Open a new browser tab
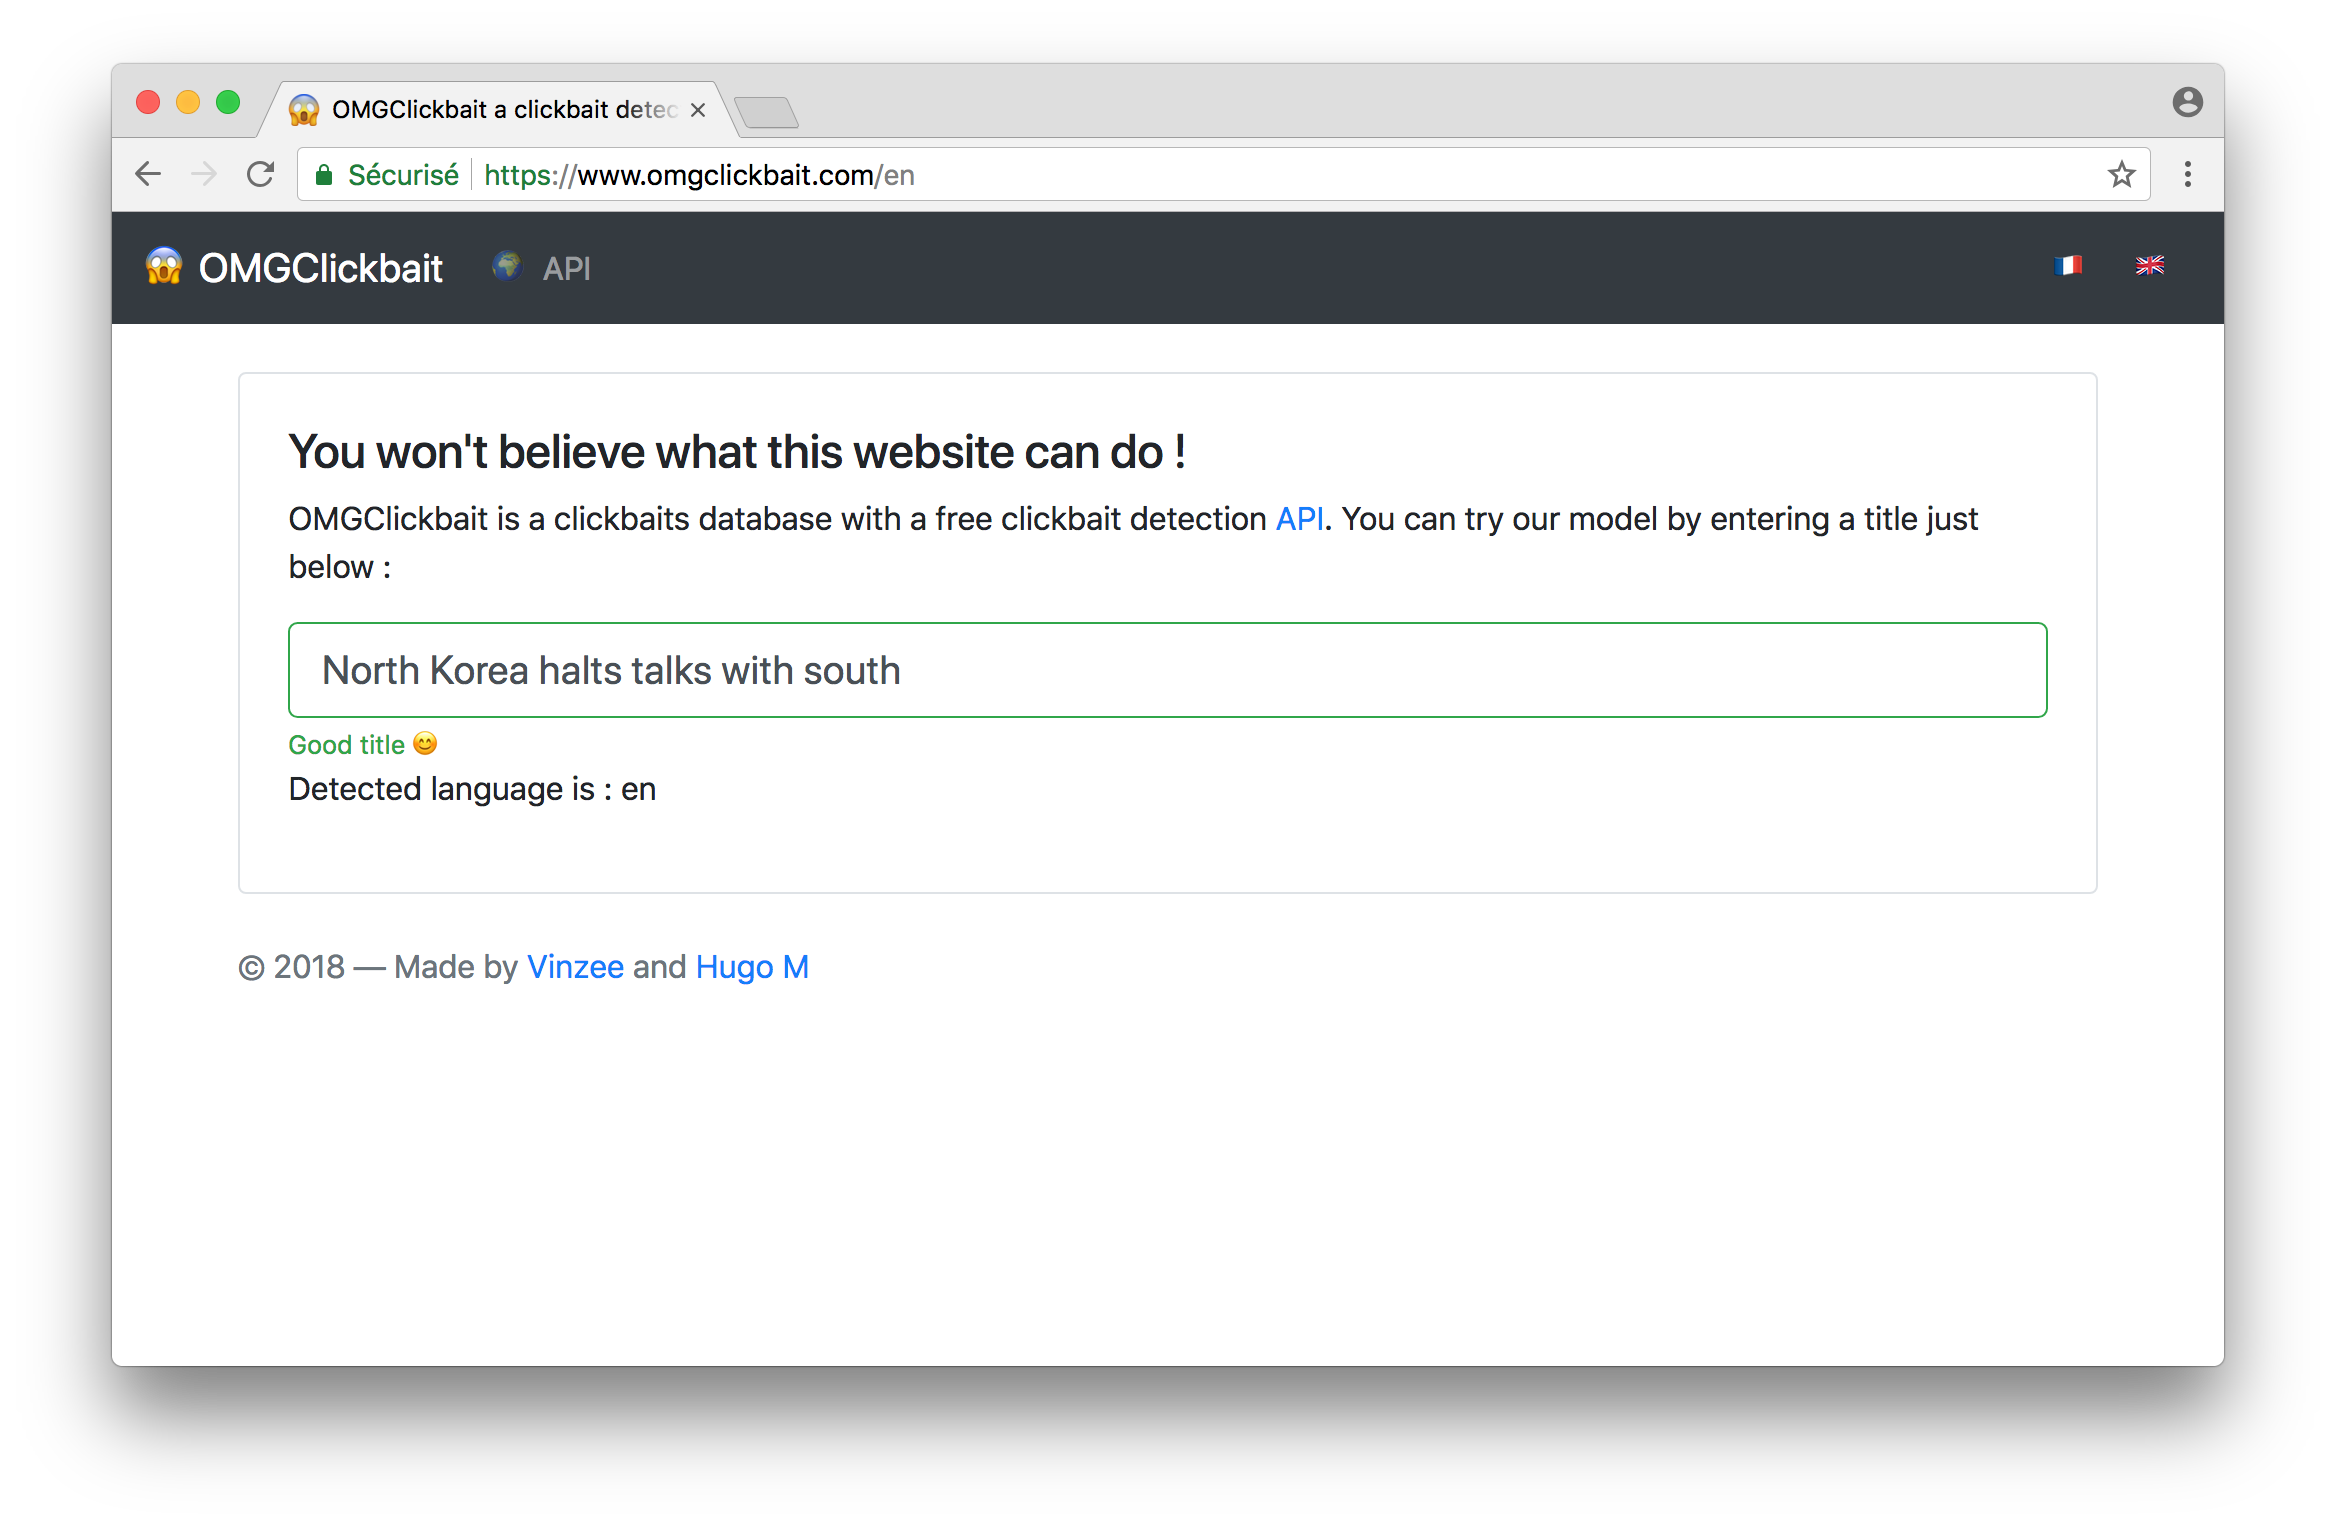This screenshot has width=2336, height=1526. tap(766, 112)
